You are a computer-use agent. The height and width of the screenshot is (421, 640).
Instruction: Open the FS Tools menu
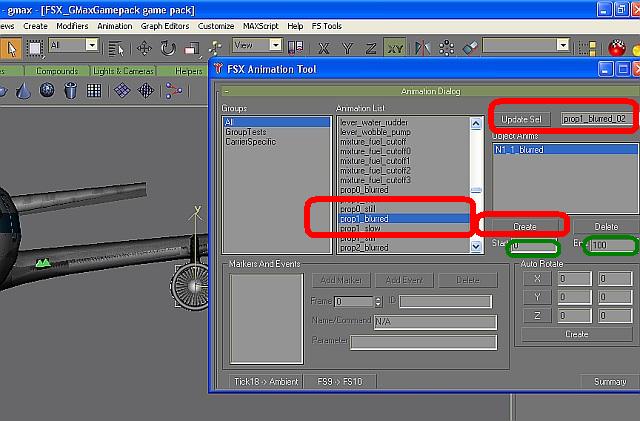326,25
